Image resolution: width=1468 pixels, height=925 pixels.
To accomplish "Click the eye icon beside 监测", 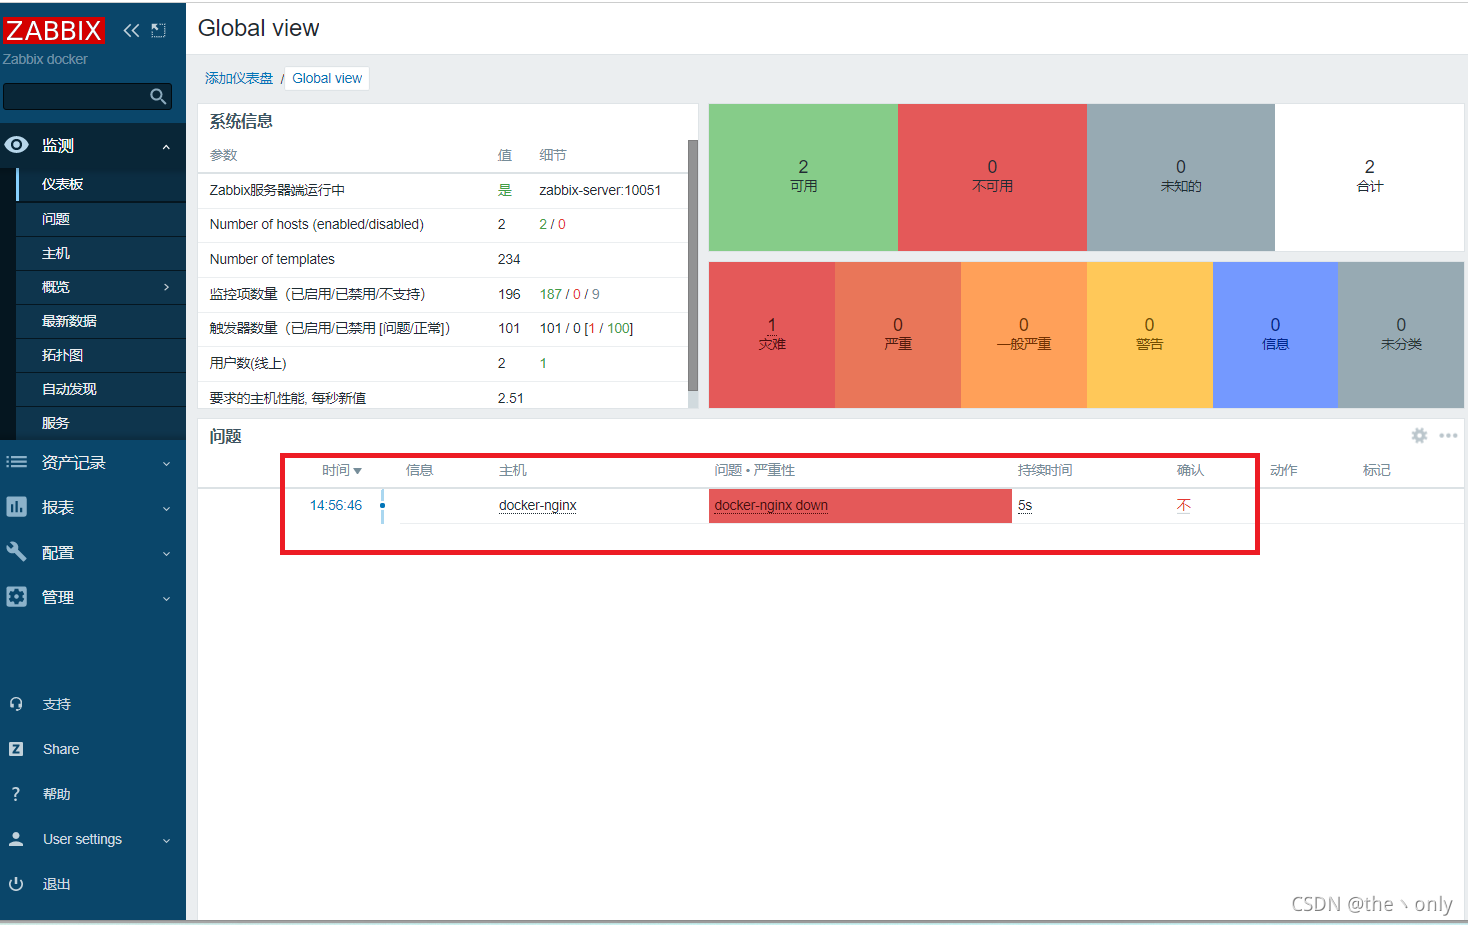I will point(17,145).
